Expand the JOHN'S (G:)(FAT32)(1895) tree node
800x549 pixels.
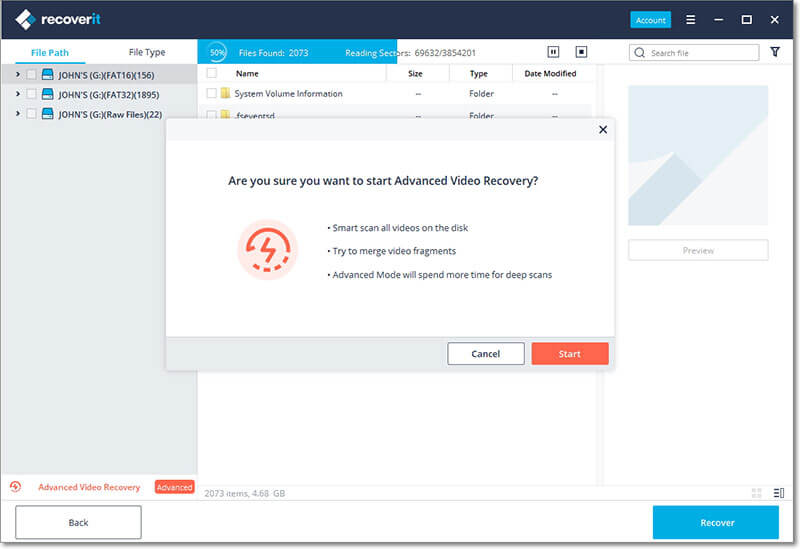17,94
